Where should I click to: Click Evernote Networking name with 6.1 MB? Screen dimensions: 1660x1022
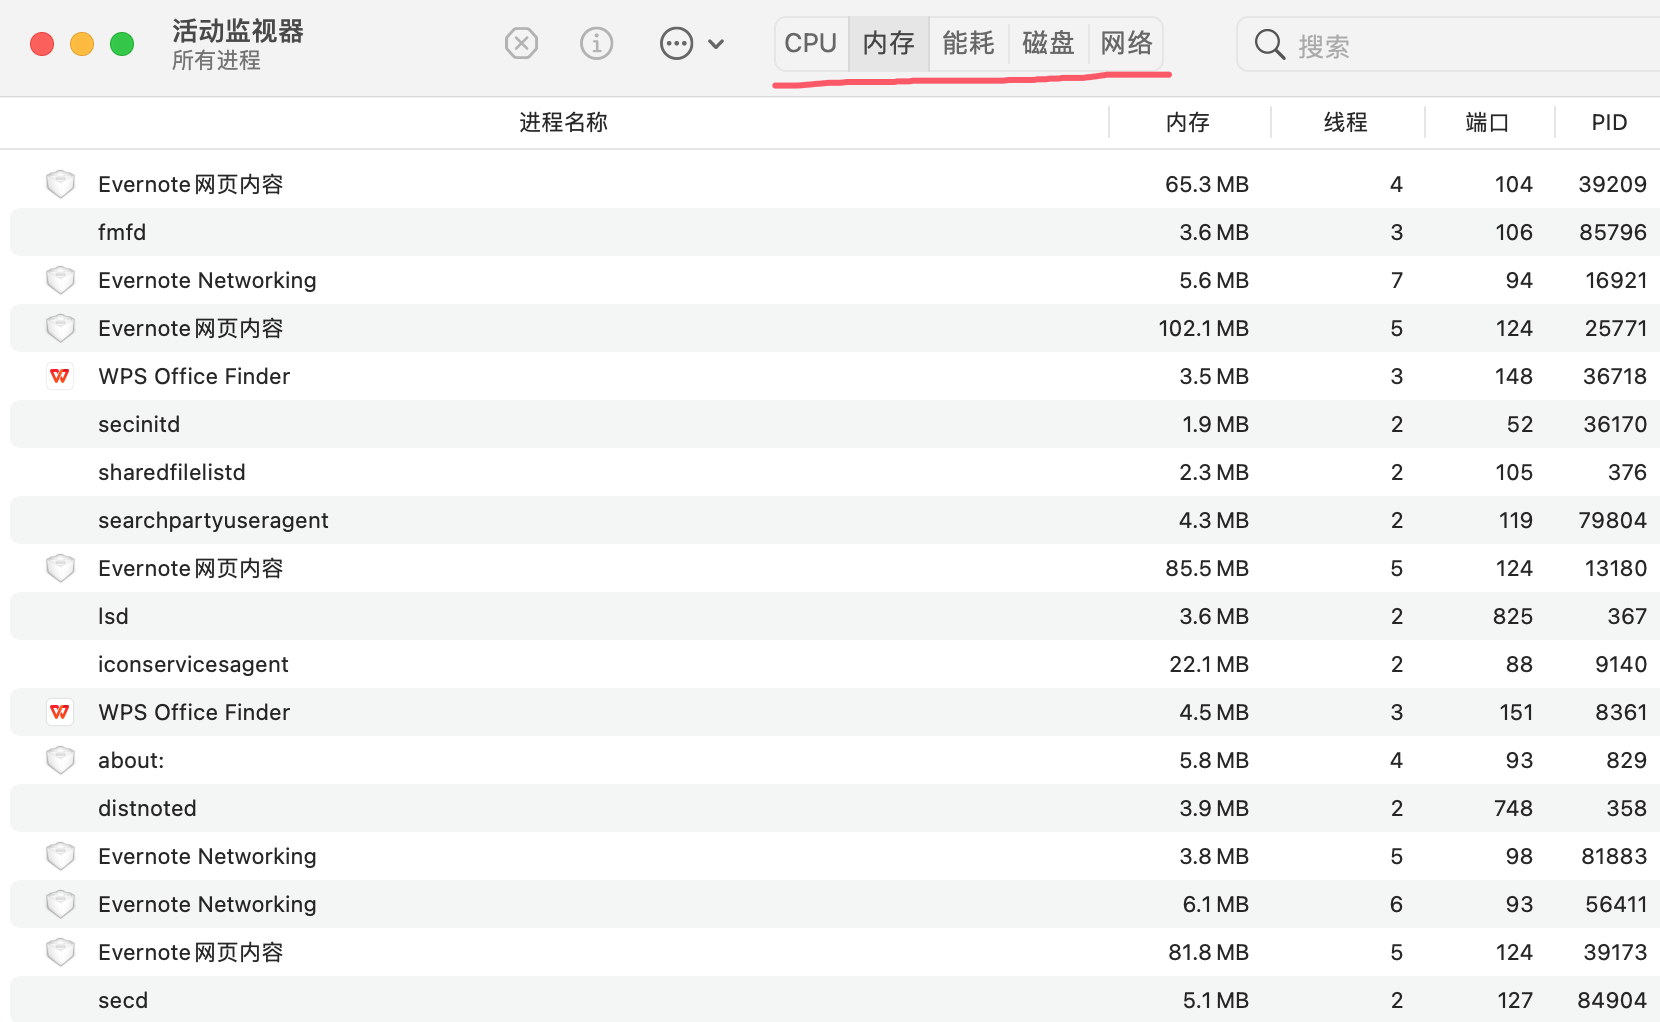coord(207,904)
